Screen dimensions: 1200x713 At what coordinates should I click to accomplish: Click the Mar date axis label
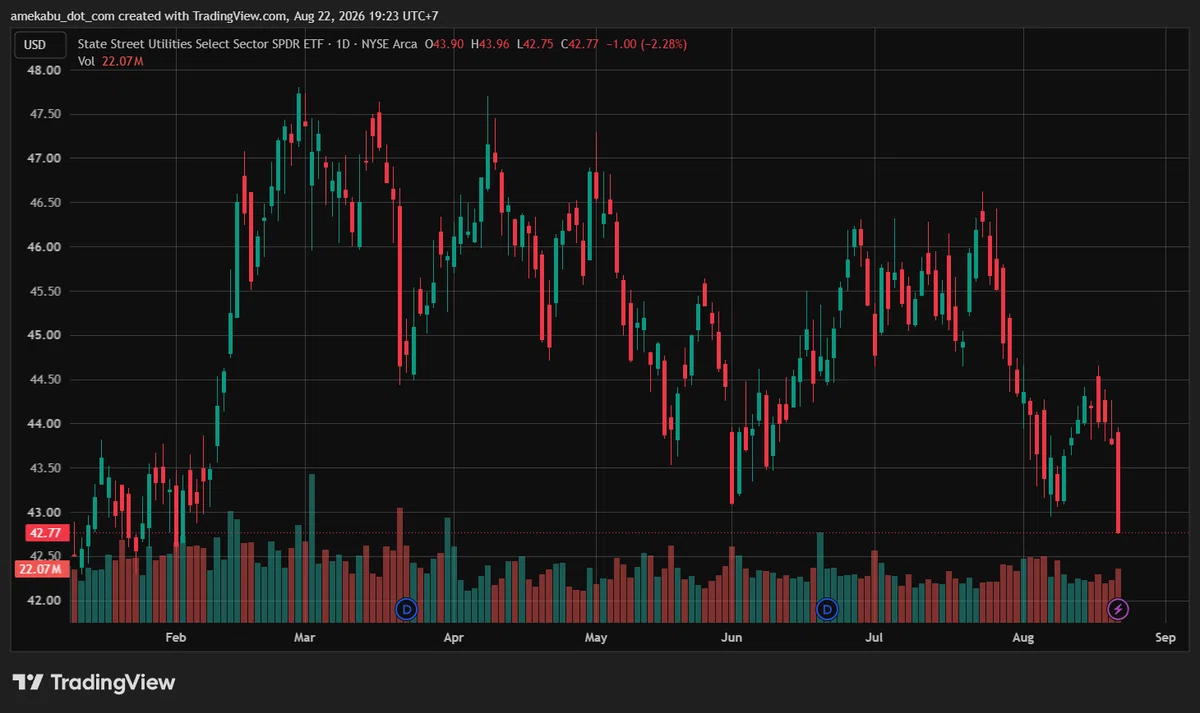point(305,637)
